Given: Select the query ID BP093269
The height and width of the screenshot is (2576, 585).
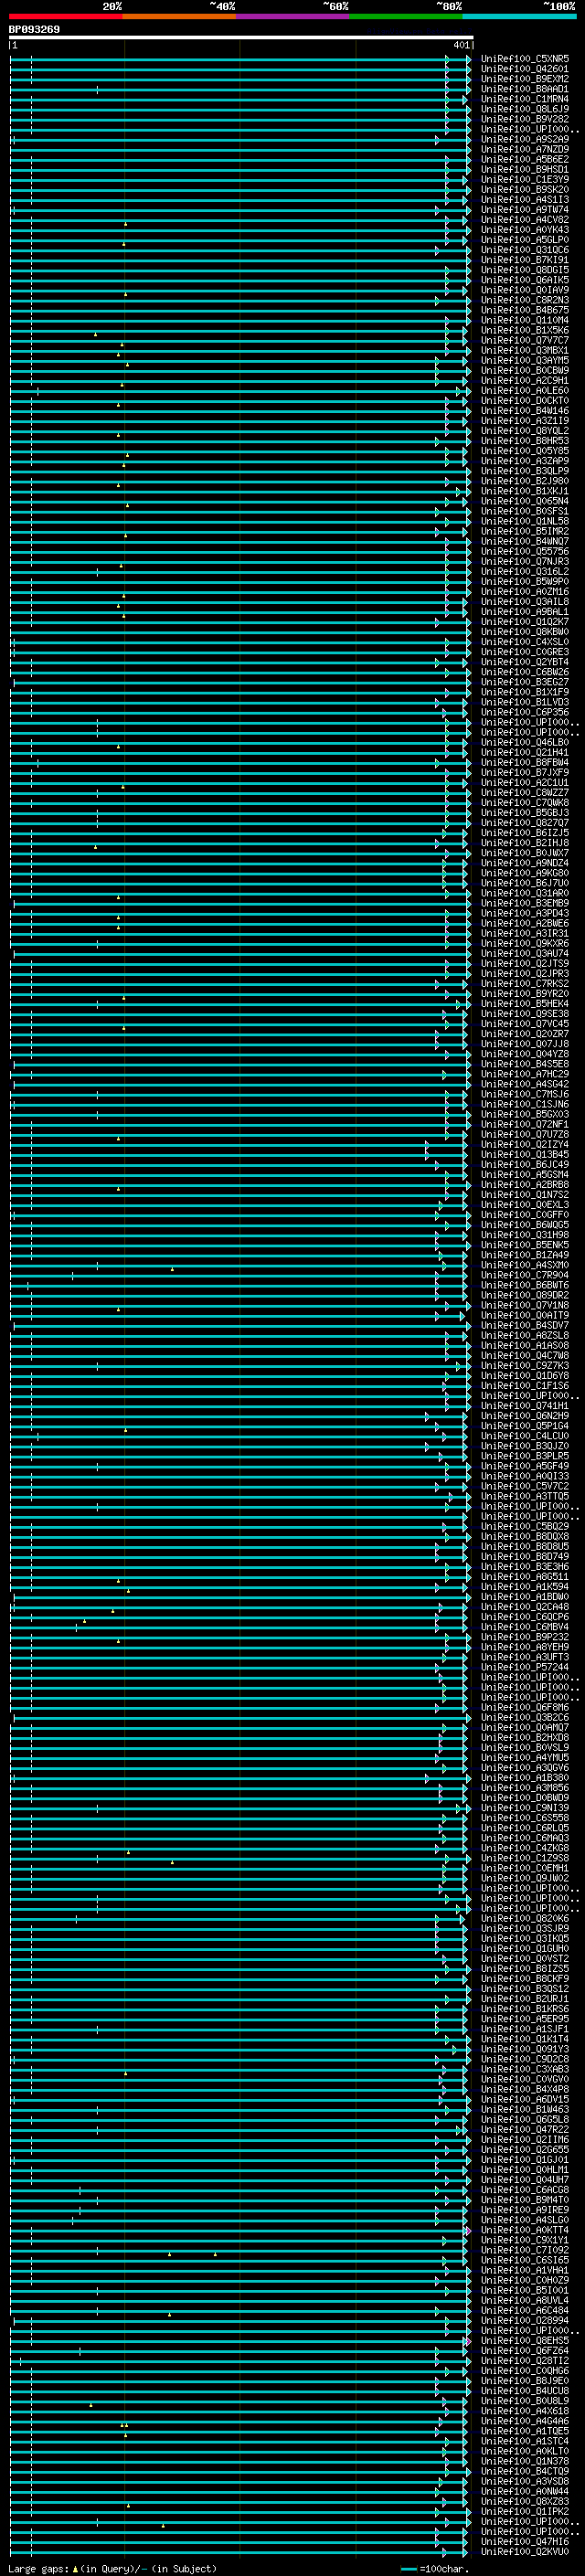Looking at the screenshot, I should point(34,30).
